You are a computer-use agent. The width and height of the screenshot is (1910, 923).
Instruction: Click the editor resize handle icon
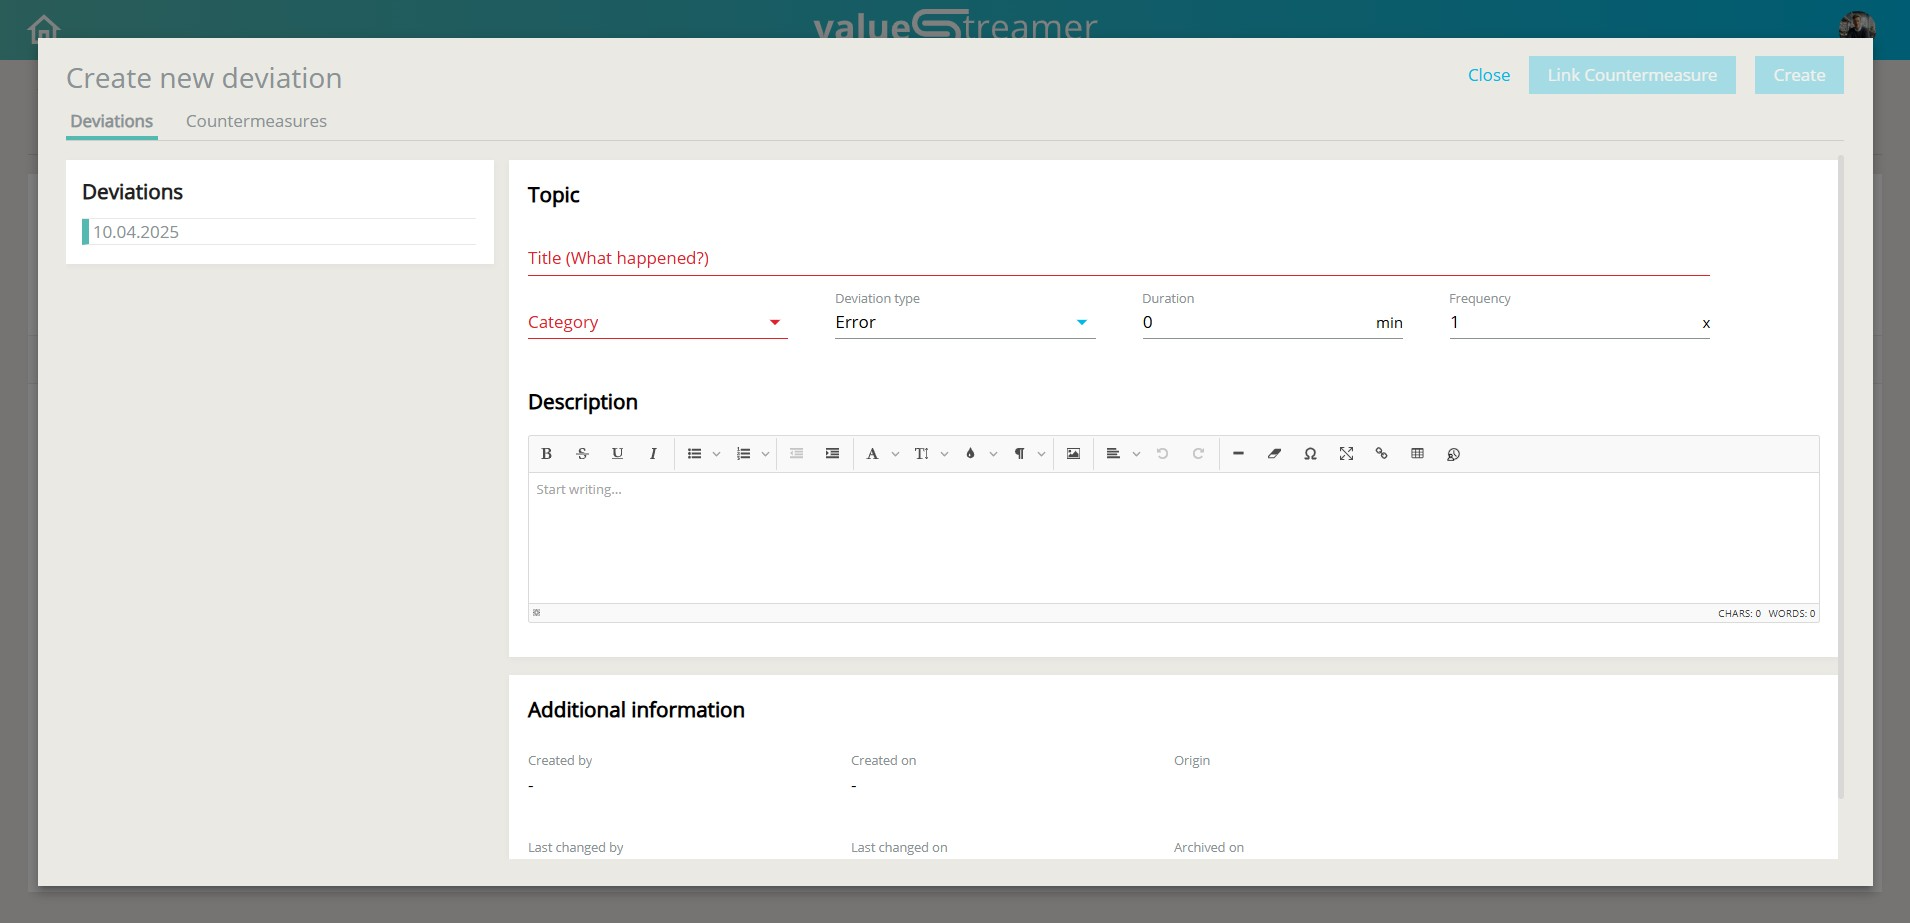(537, 613)
